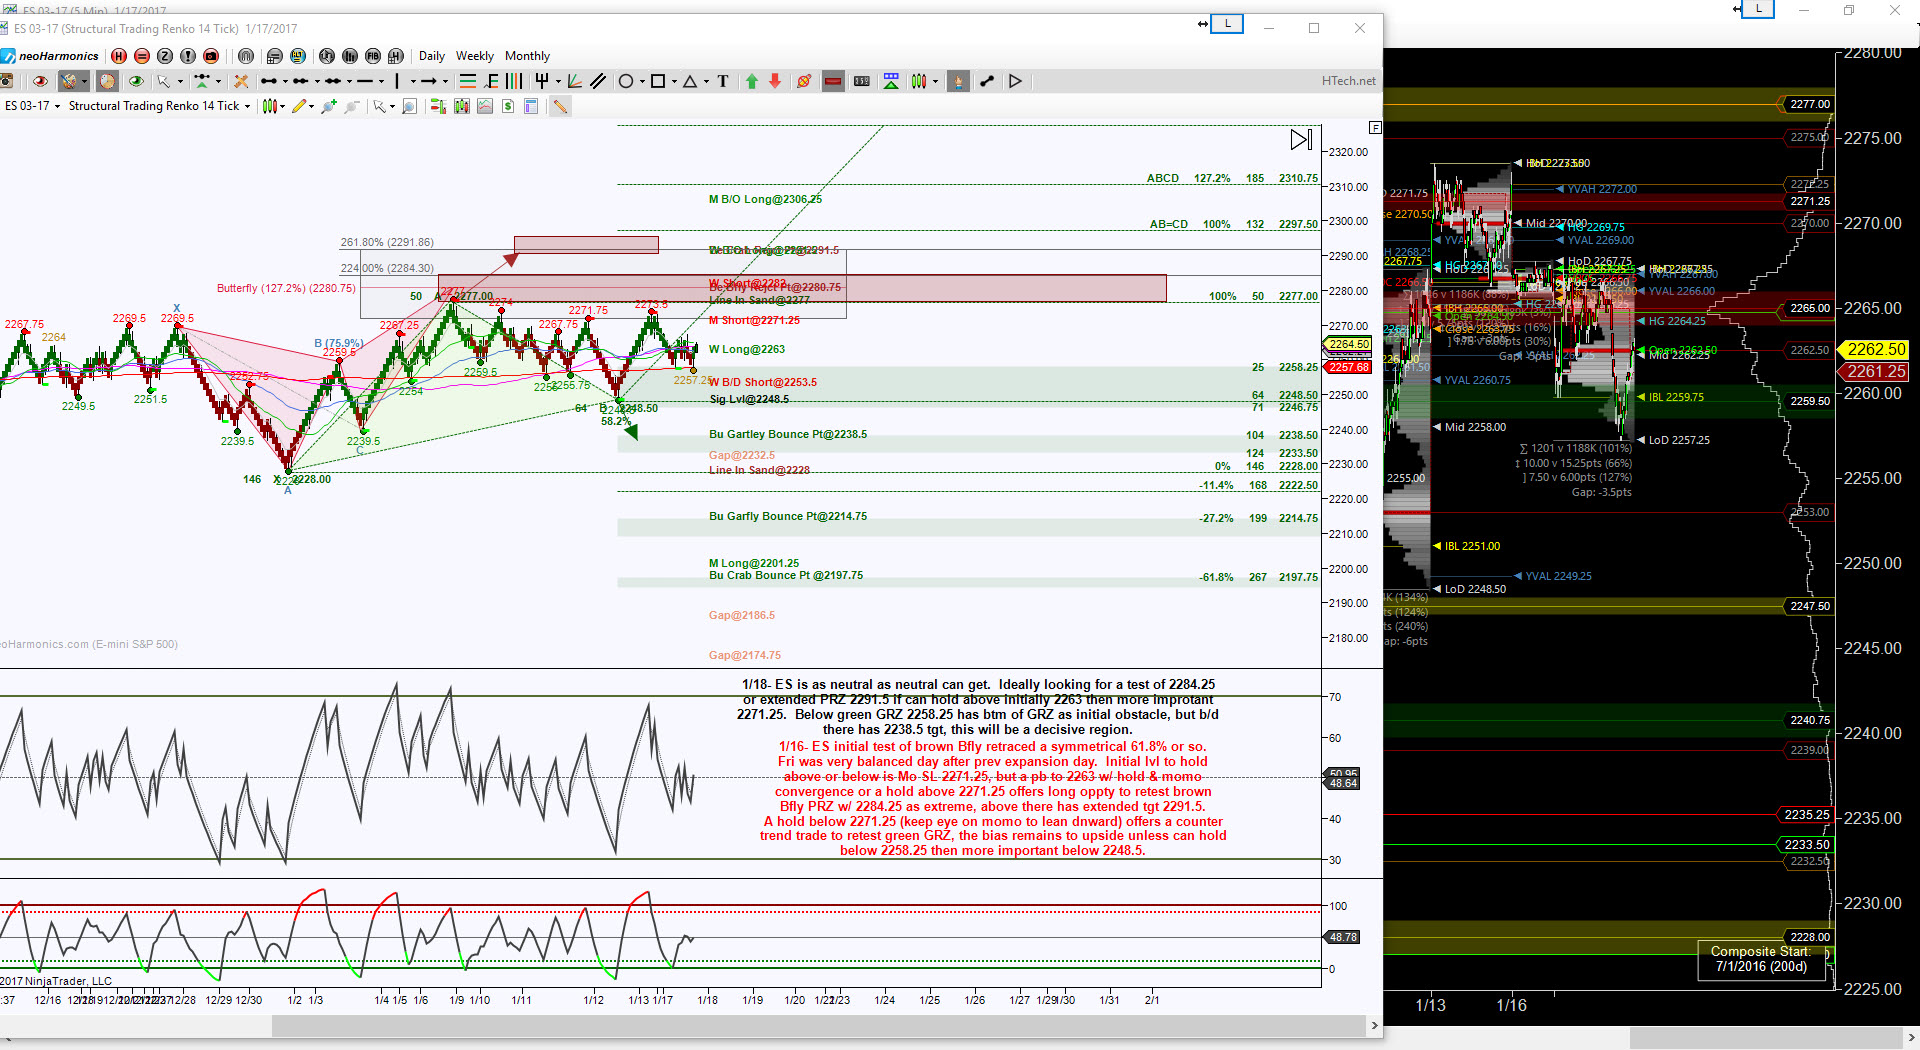Screen dimensions: 1920x1050
Task: Click the FIB circle icon
Action: [373, 56]
